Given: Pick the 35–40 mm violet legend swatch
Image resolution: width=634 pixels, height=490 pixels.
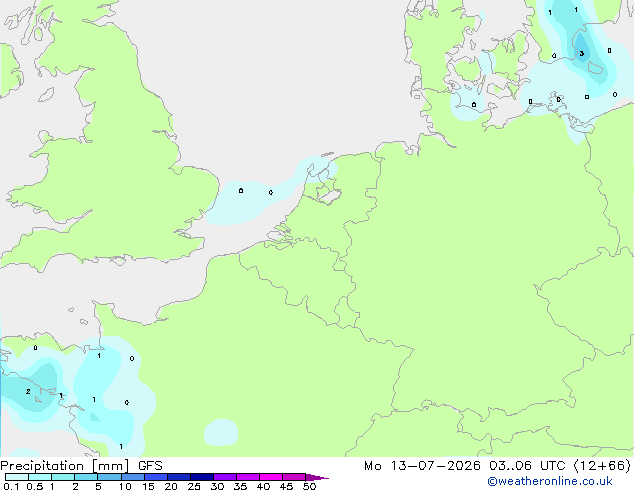Looking at the screenshot, I should tap(247, 477).
